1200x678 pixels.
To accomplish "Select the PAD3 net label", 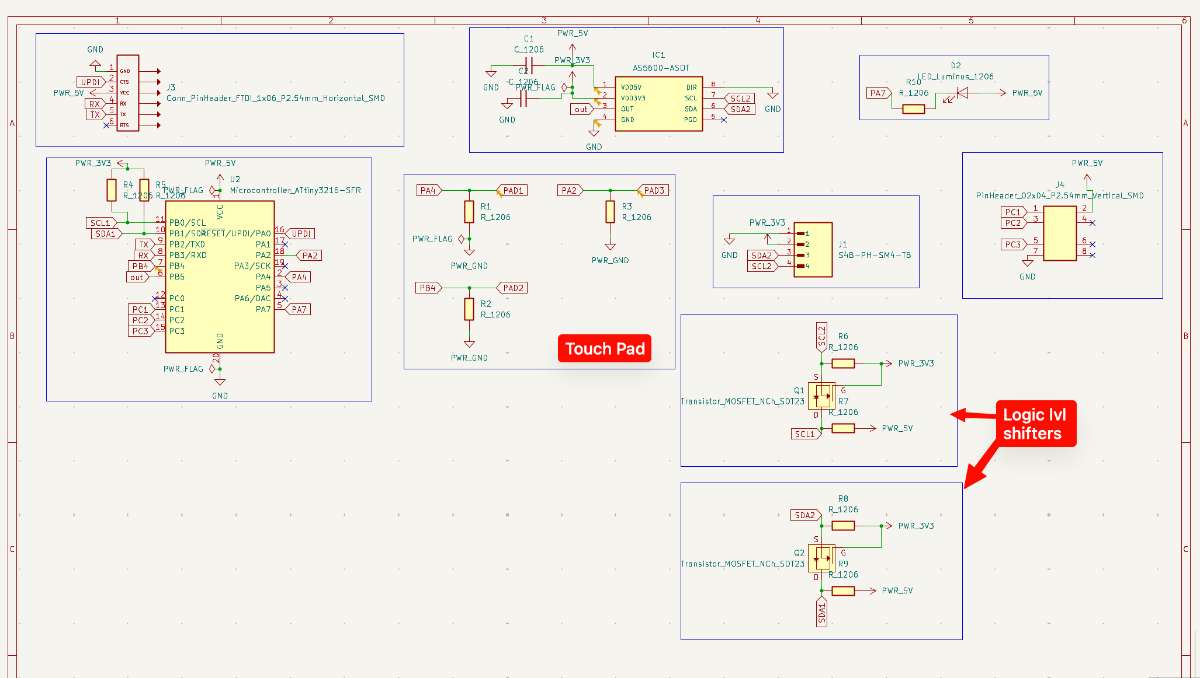I will 653,190.
